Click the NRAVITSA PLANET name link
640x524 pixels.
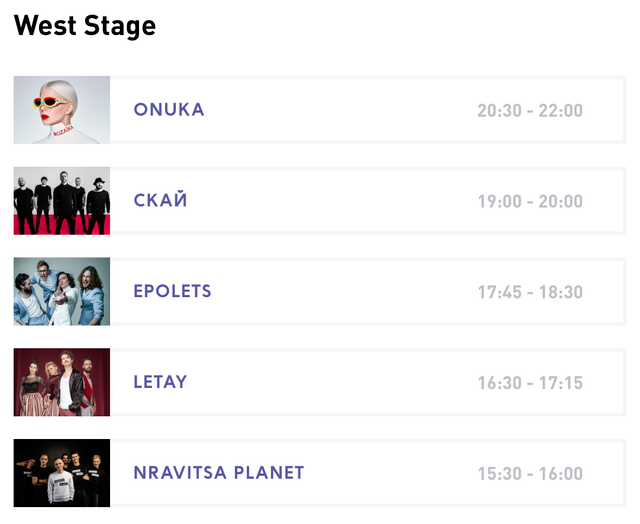click(x=219, y=473)
